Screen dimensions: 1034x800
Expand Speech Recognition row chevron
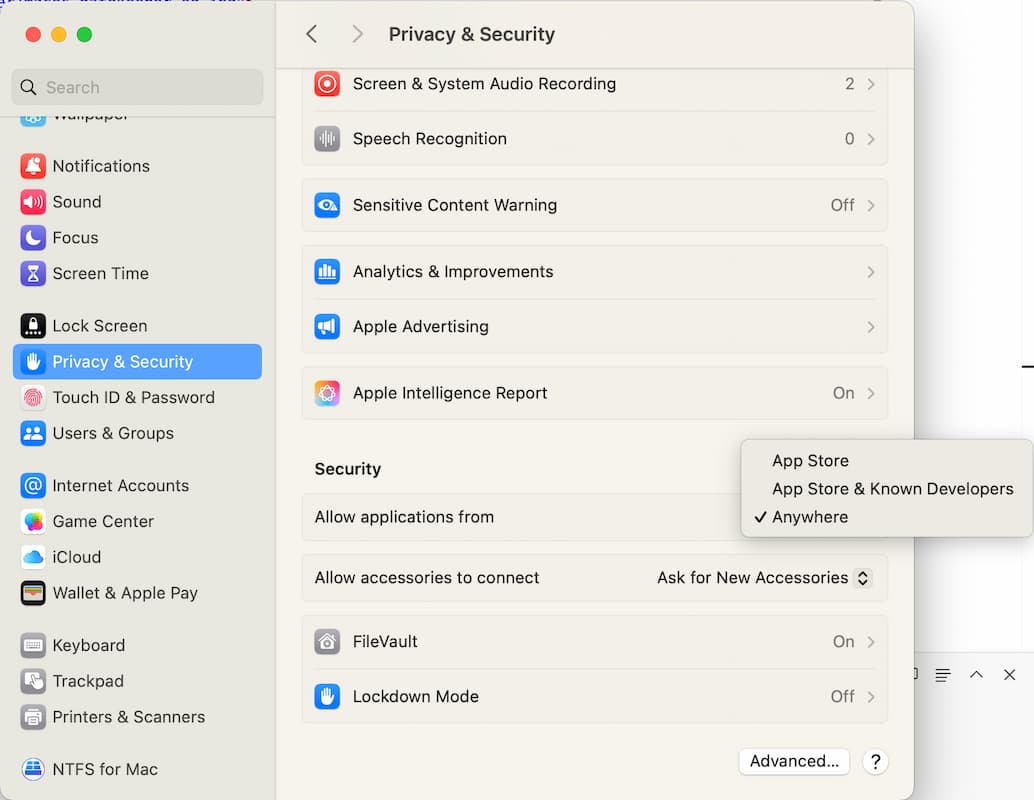pyautogui.click(x=870, y=139)
